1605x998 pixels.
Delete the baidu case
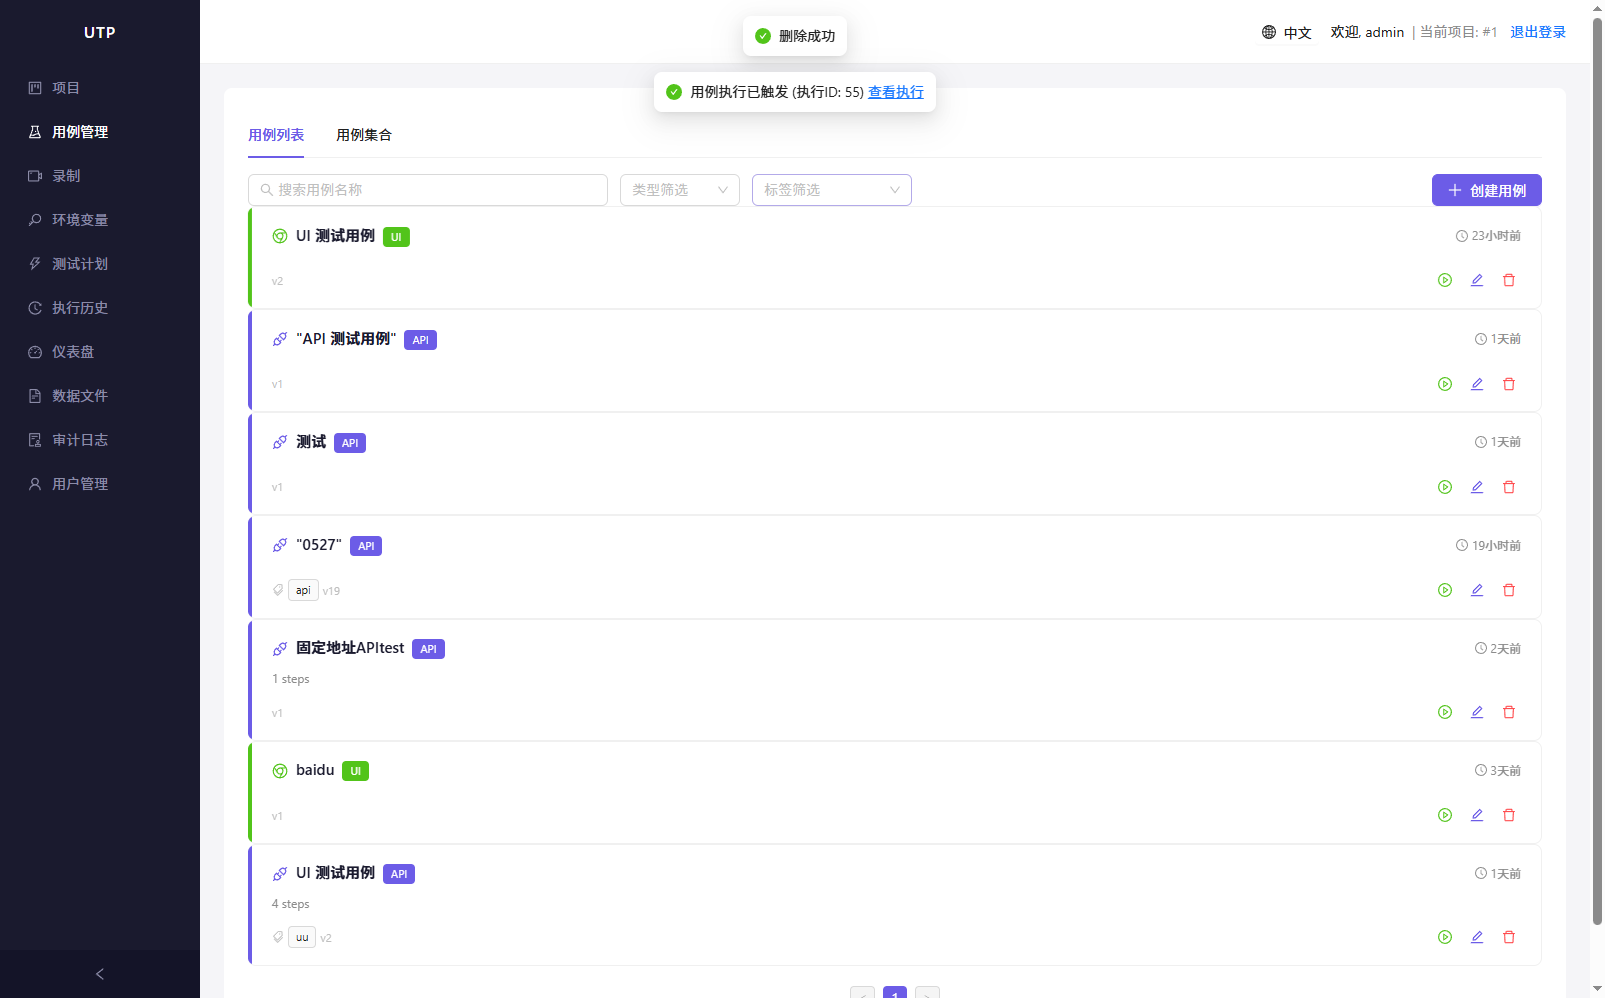click(1509, 815)
